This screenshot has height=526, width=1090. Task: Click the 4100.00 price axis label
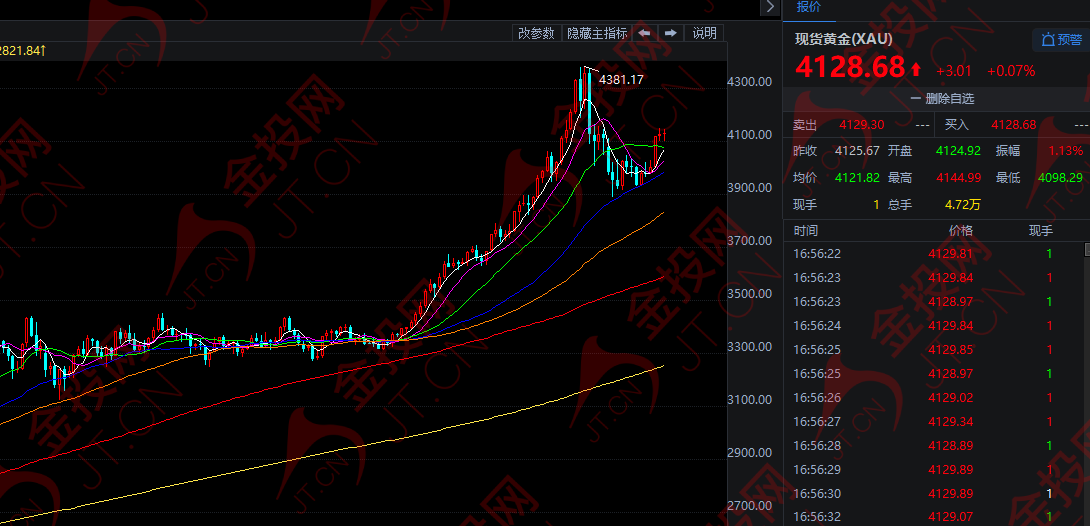[750, 135]
